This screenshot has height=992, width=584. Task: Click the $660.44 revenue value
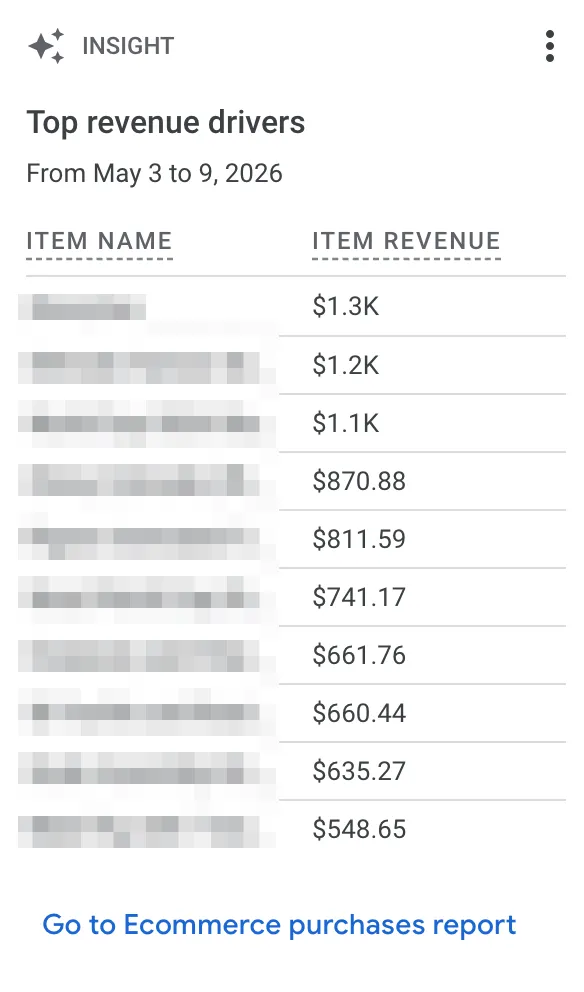coord(359,713)
